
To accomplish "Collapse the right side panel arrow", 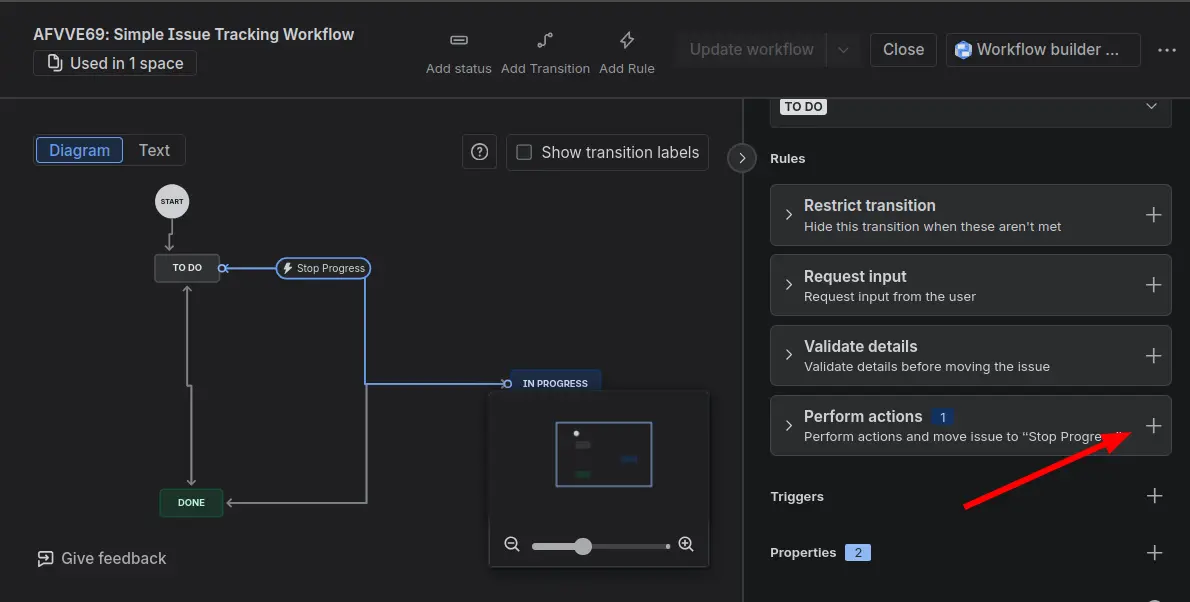I will tap(741, 158).
